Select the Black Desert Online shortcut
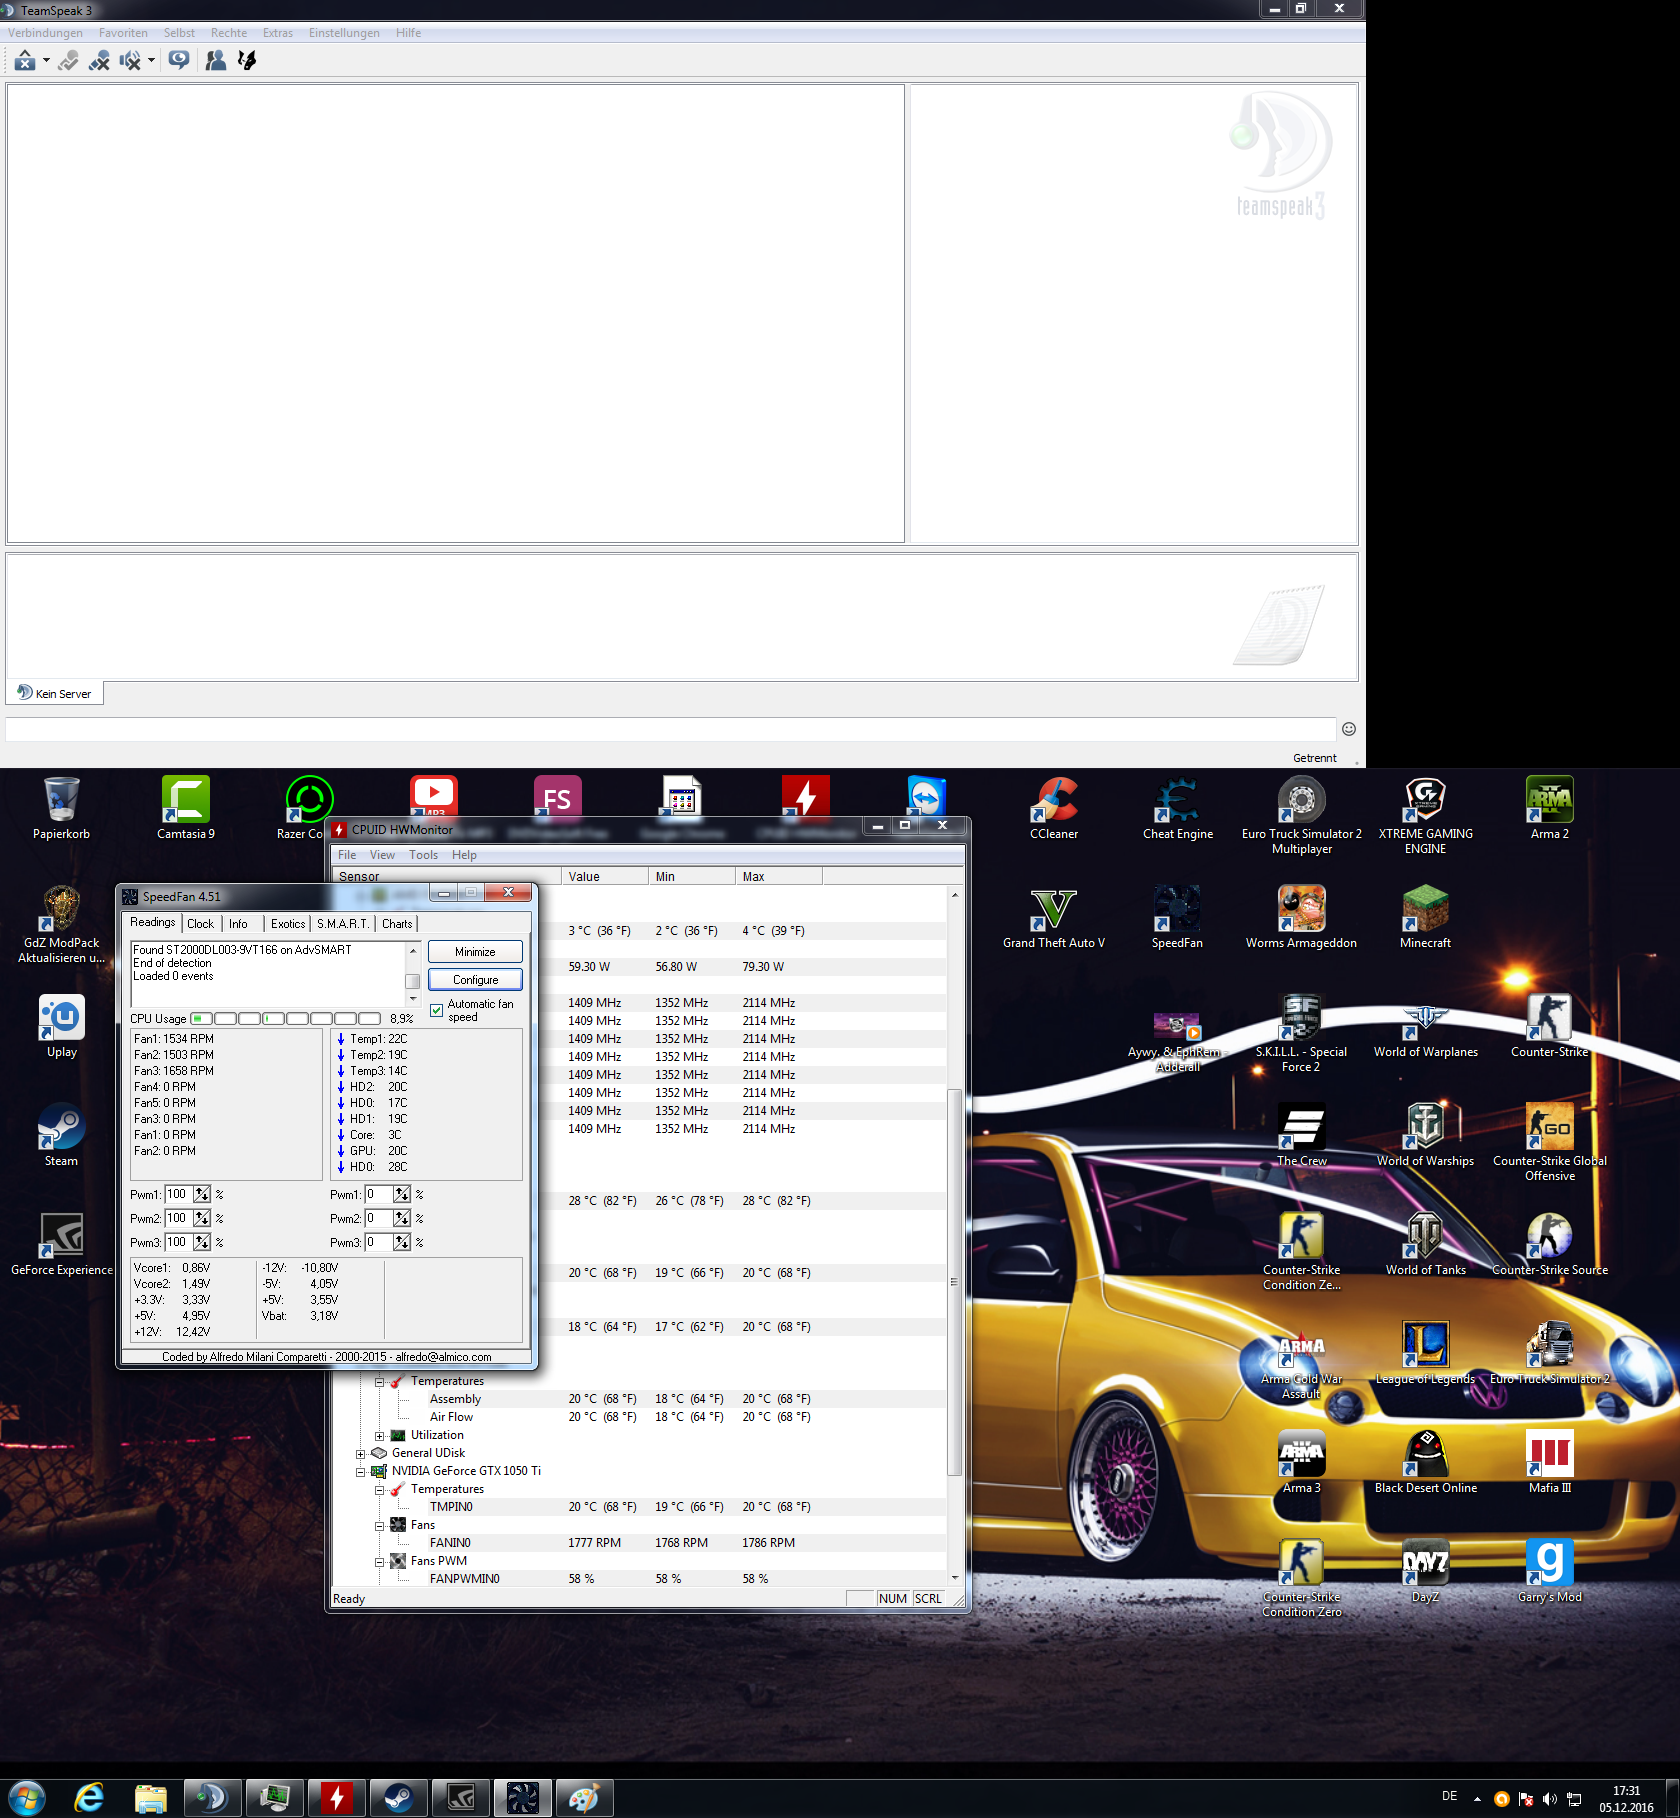This screenshot has height=1818, width=1680. point(1425,1463)
